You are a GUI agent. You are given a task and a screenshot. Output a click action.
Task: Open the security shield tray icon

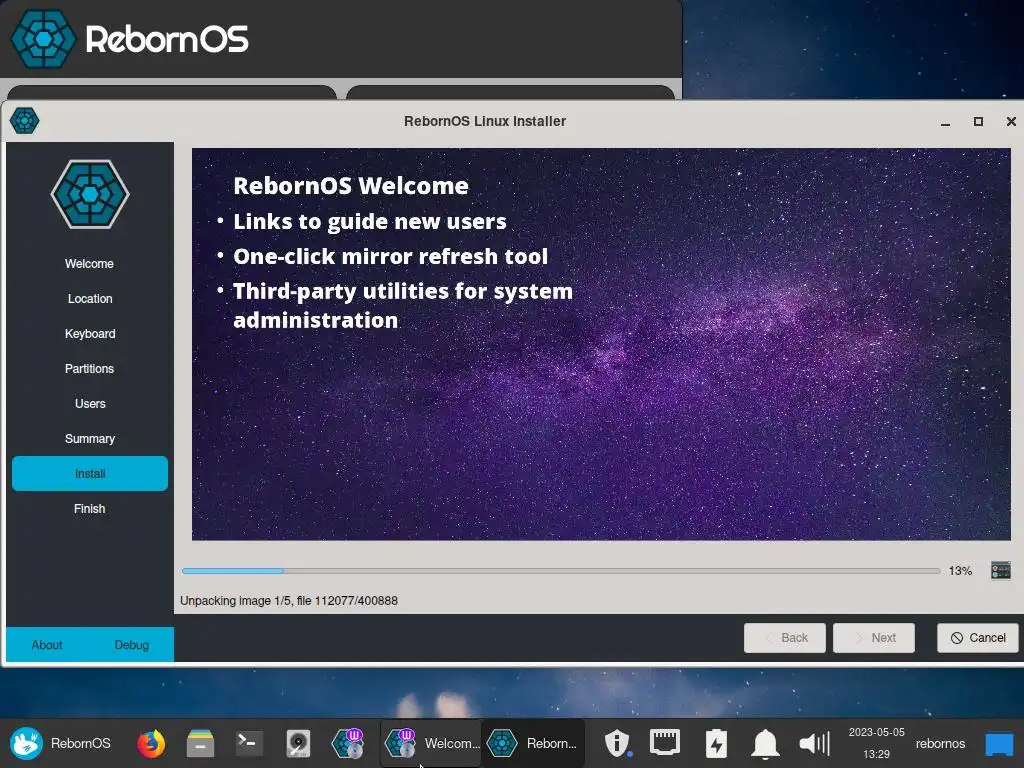[616, 743]
